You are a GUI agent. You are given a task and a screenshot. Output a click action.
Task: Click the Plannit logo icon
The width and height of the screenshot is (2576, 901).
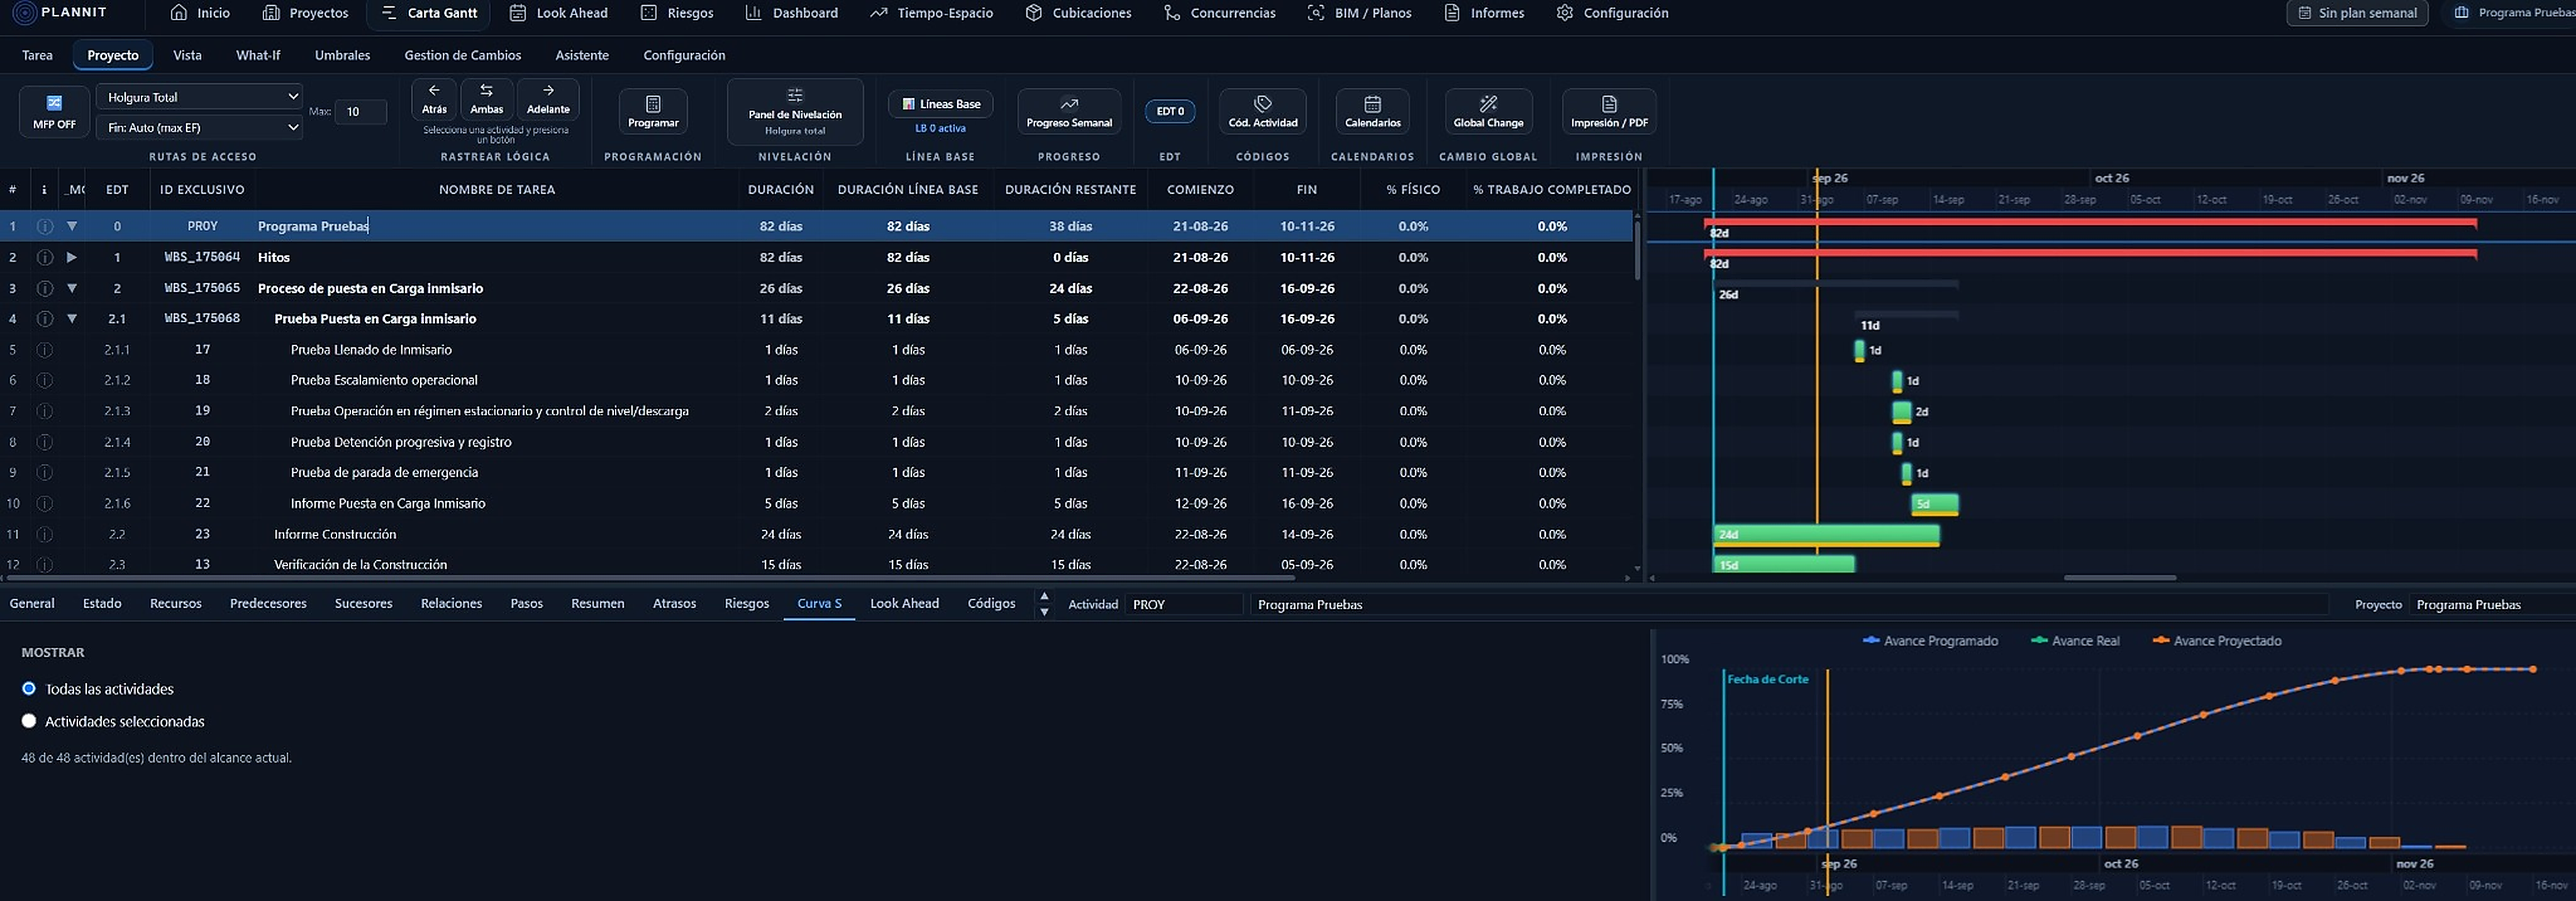click(x=25, y=13)
